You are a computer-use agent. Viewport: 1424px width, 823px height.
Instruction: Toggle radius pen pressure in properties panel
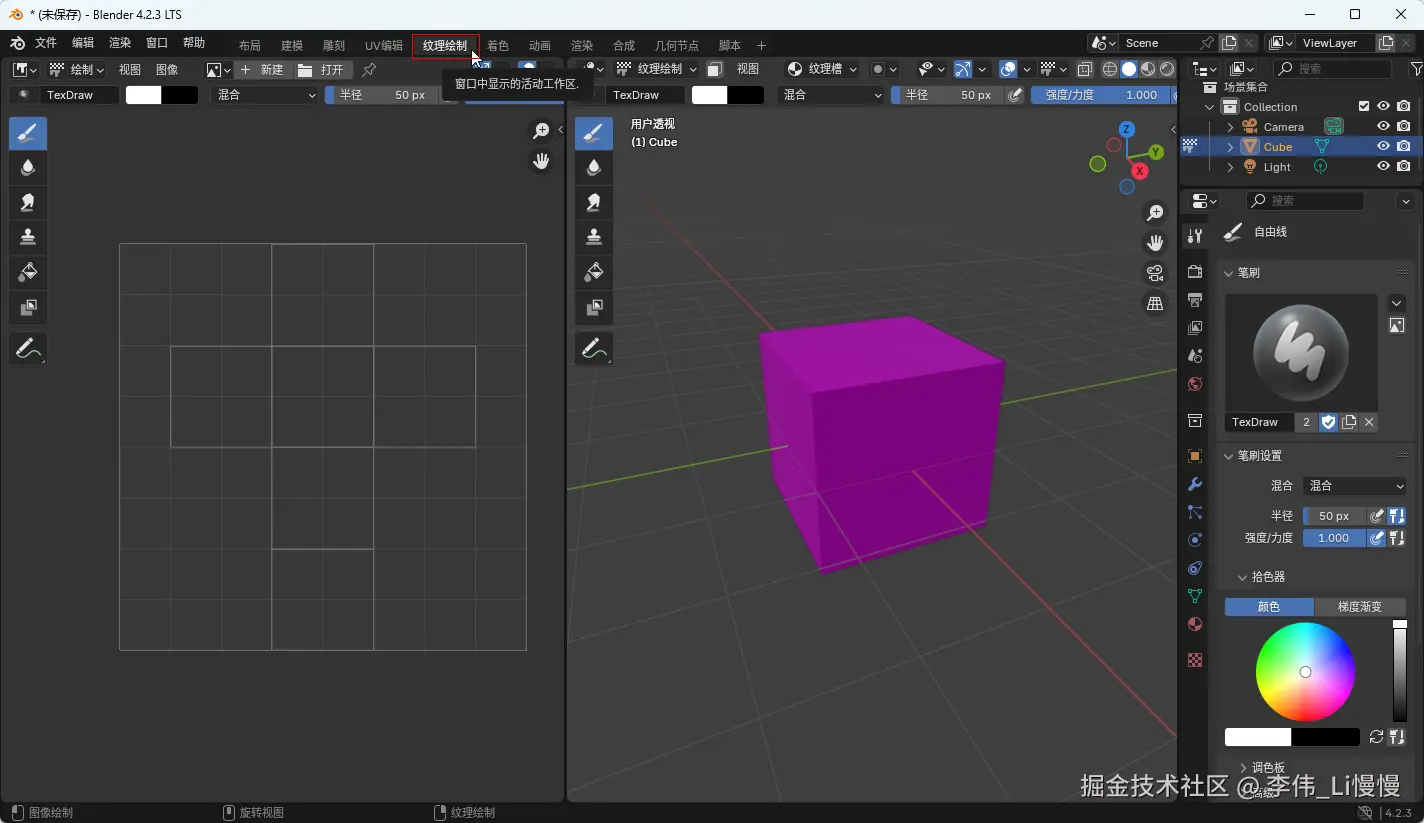[1377, 516]
